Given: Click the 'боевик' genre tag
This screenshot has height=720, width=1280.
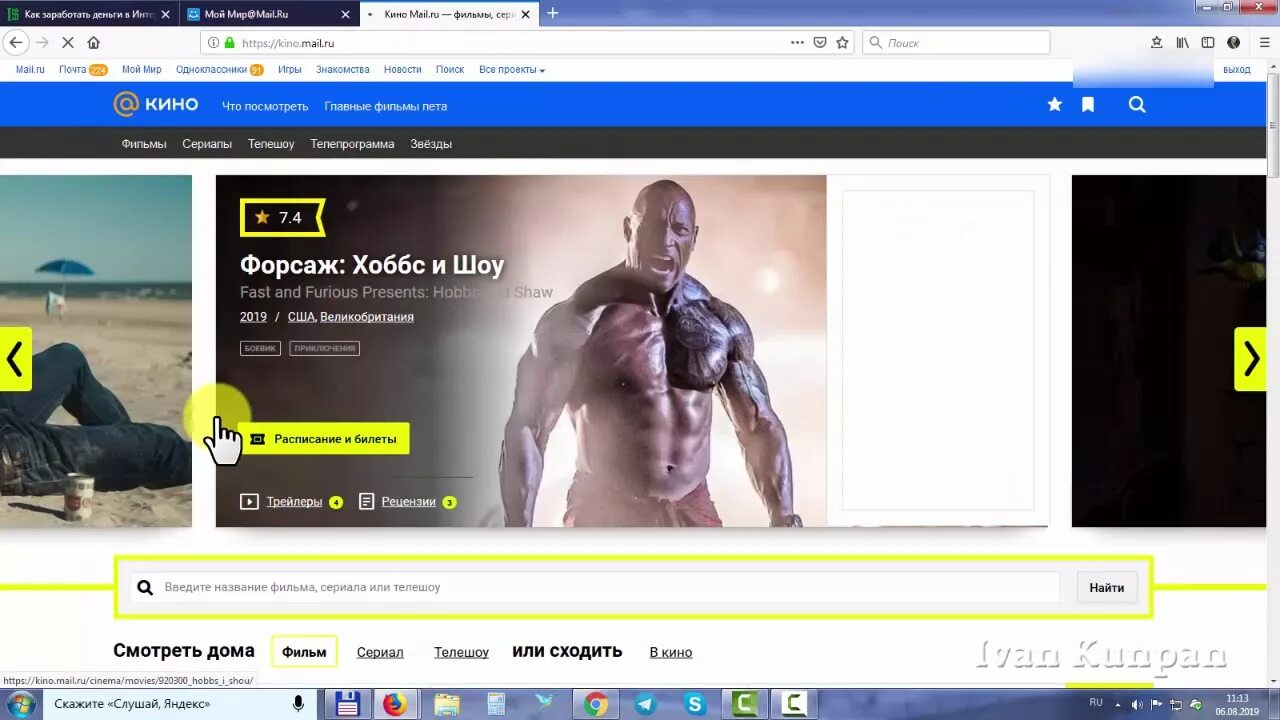Looking at the screenshot, I should pos(261,349).
